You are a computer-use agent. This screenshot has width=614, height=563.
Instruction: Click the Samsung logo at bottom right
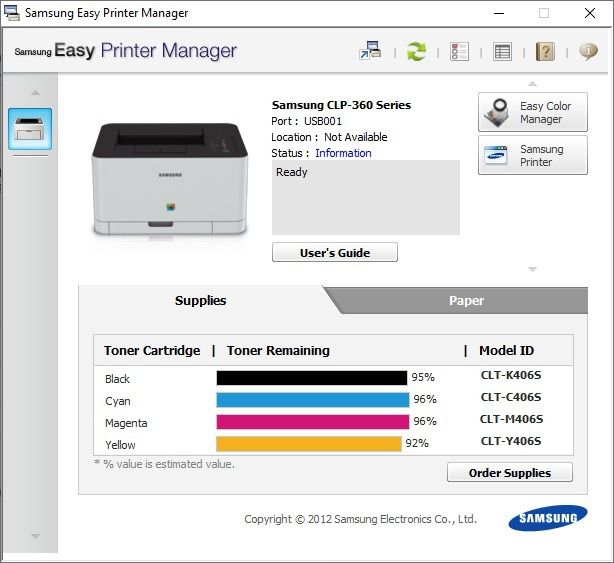548,518
